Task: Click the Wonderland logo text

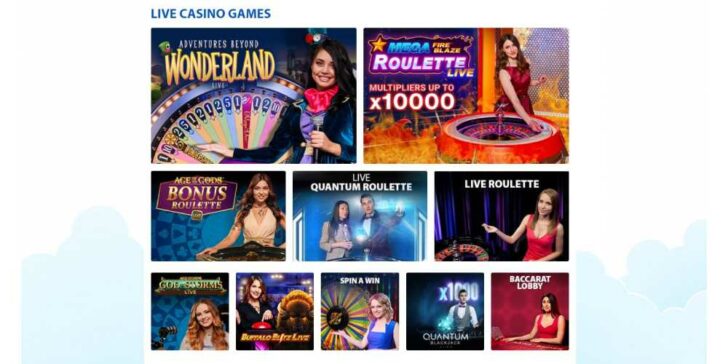Action: click(220, 67)
